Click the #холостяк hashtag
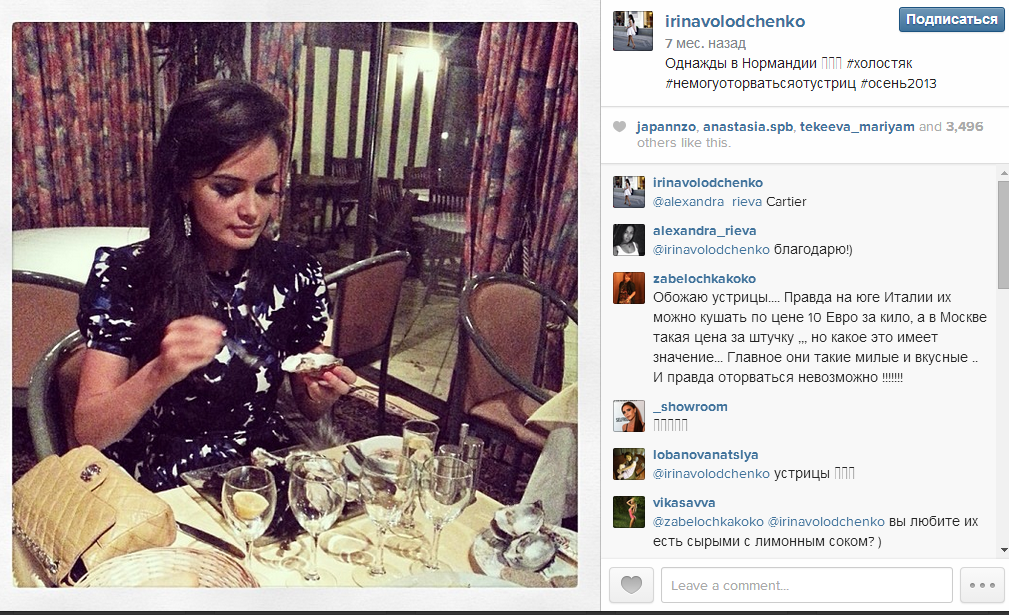 880,64
